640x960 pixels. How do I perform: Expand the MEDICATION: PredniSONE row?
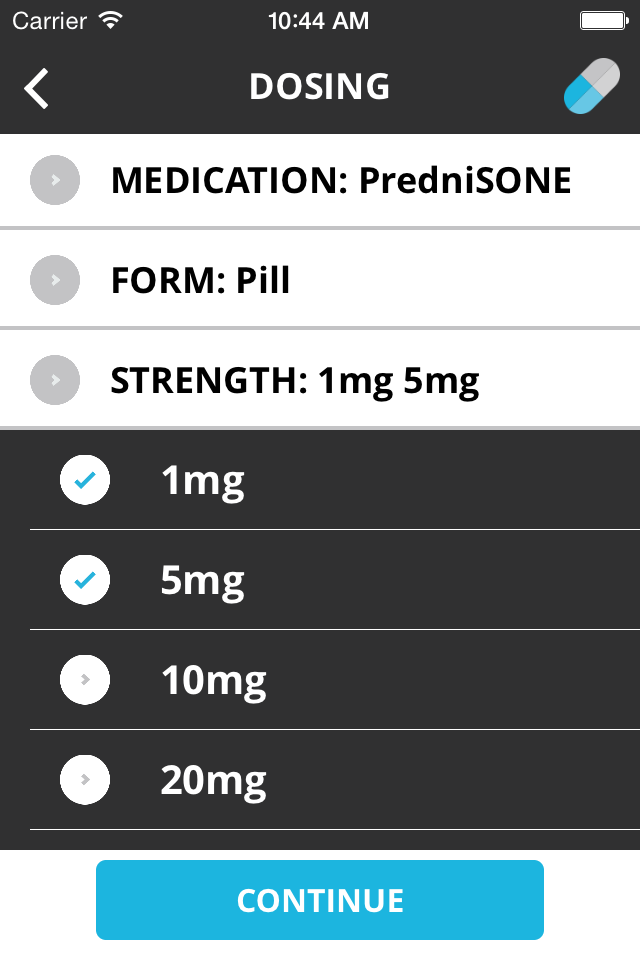coord(320,181)
